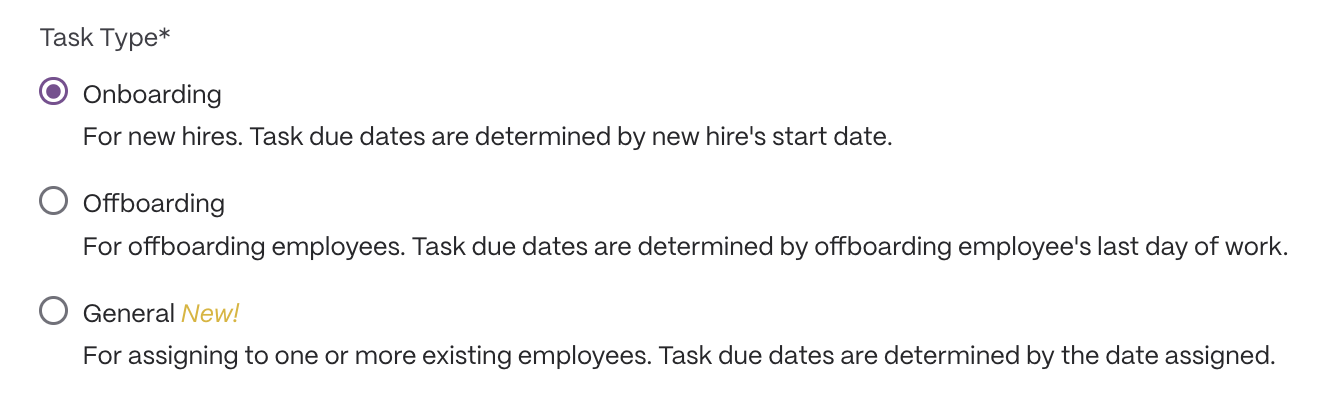1326x408 pixels.
Task: Click the 'For new hires' description text
Action: pyautogui.click(x=487, y=137)
